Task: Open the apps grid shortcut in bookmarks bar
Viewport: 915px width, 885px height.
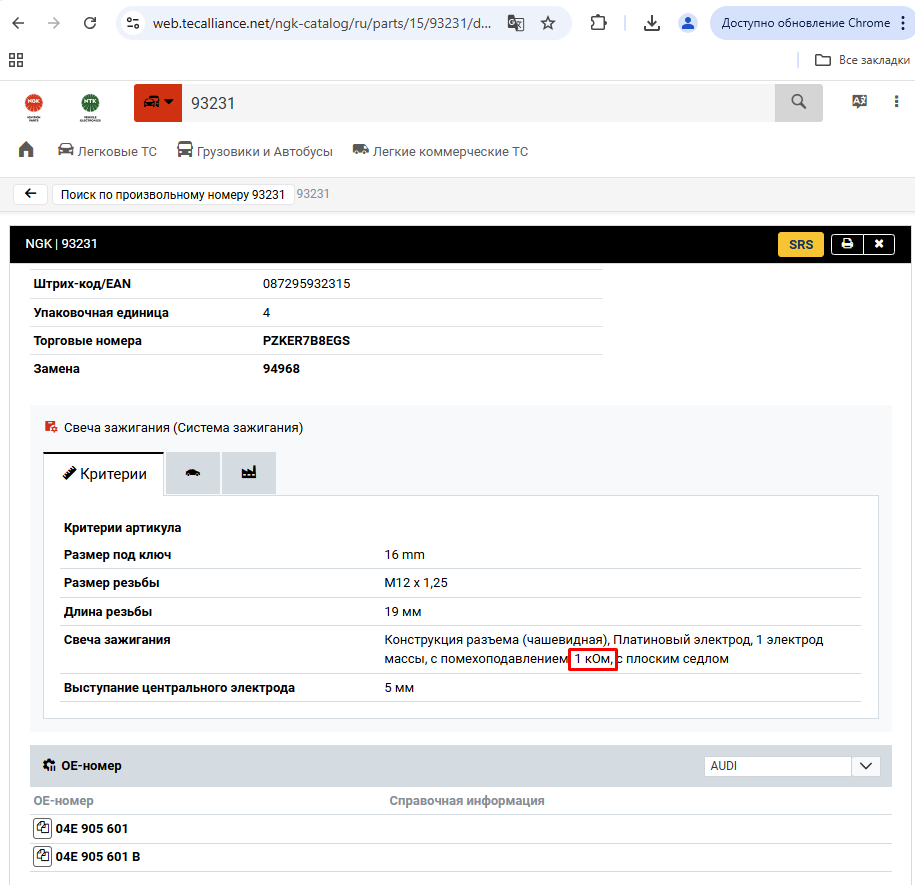Action: [x=16, y=60]
